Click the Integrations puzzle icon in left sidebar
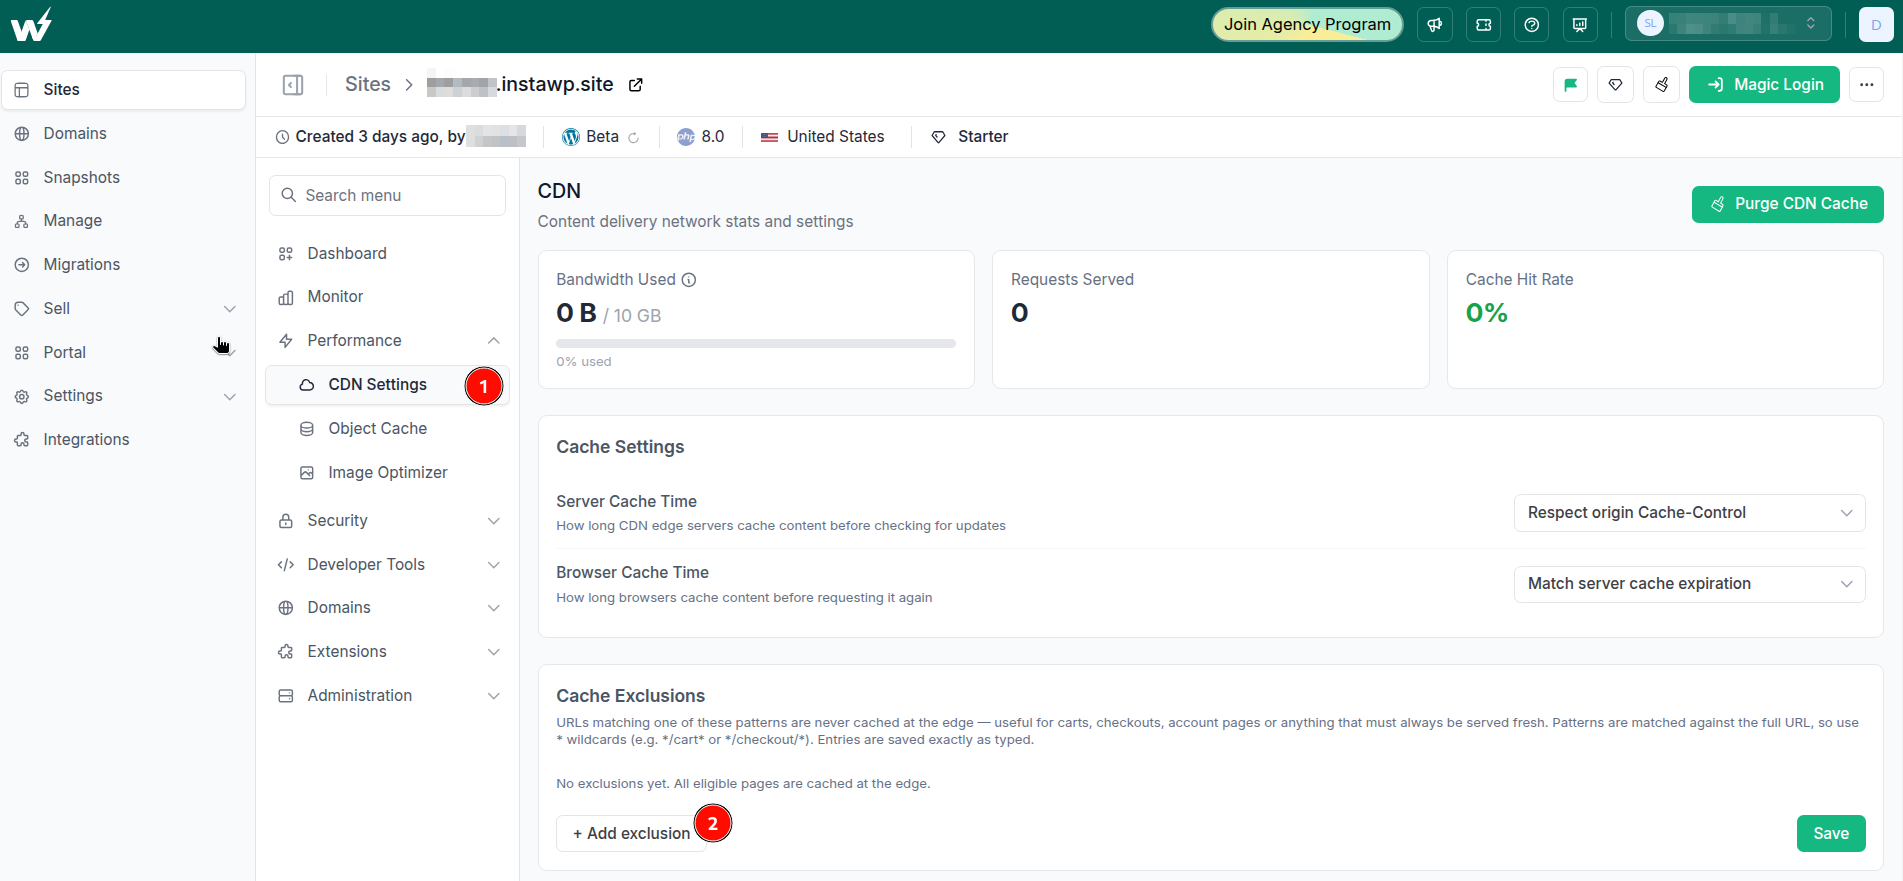The image size is (1903, 881). point(22,440)
